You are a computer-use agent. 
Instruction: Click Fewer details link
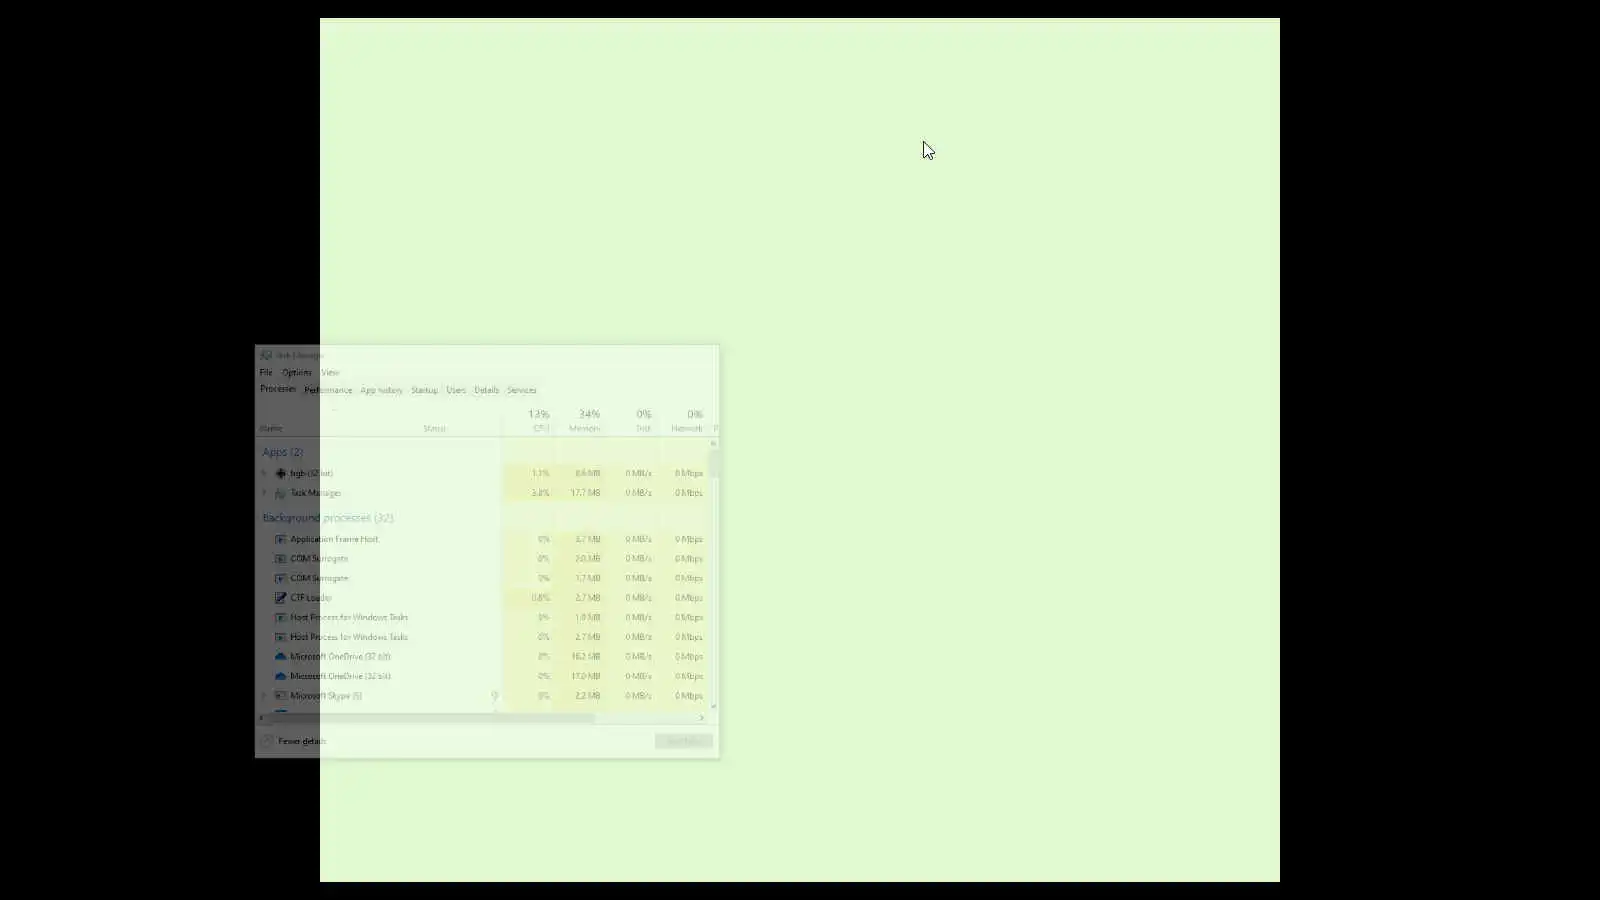coord(302,741)
